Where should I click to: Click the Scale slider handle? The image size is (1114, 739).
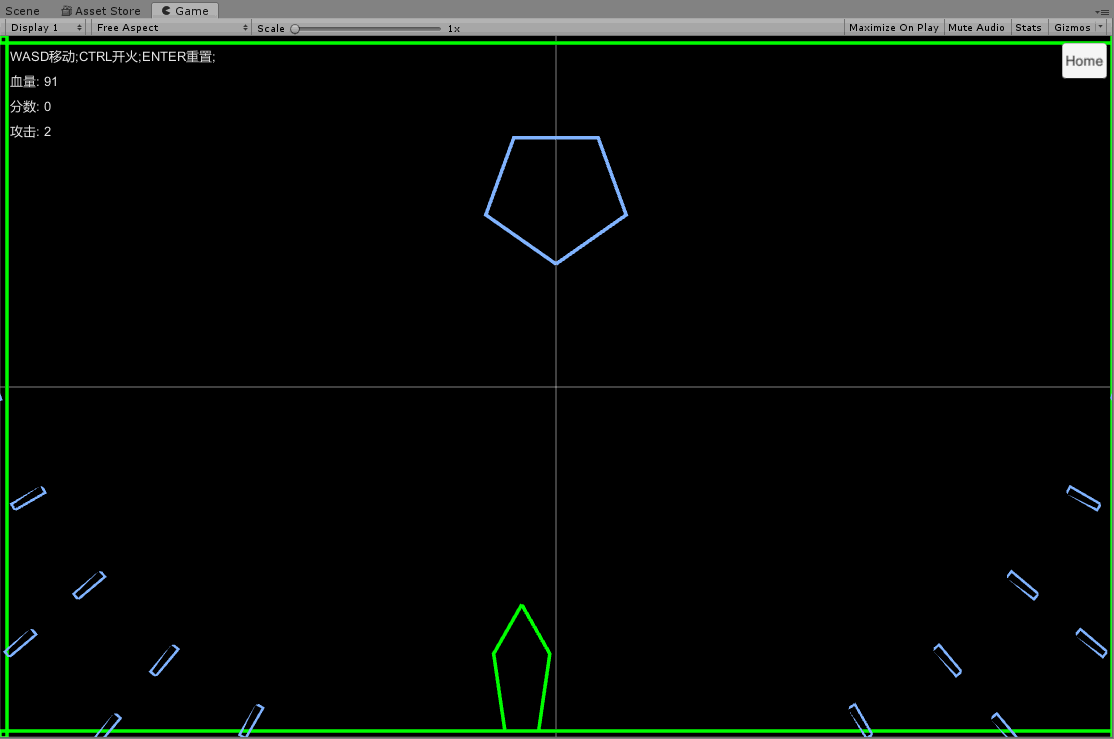pos(295,29)
